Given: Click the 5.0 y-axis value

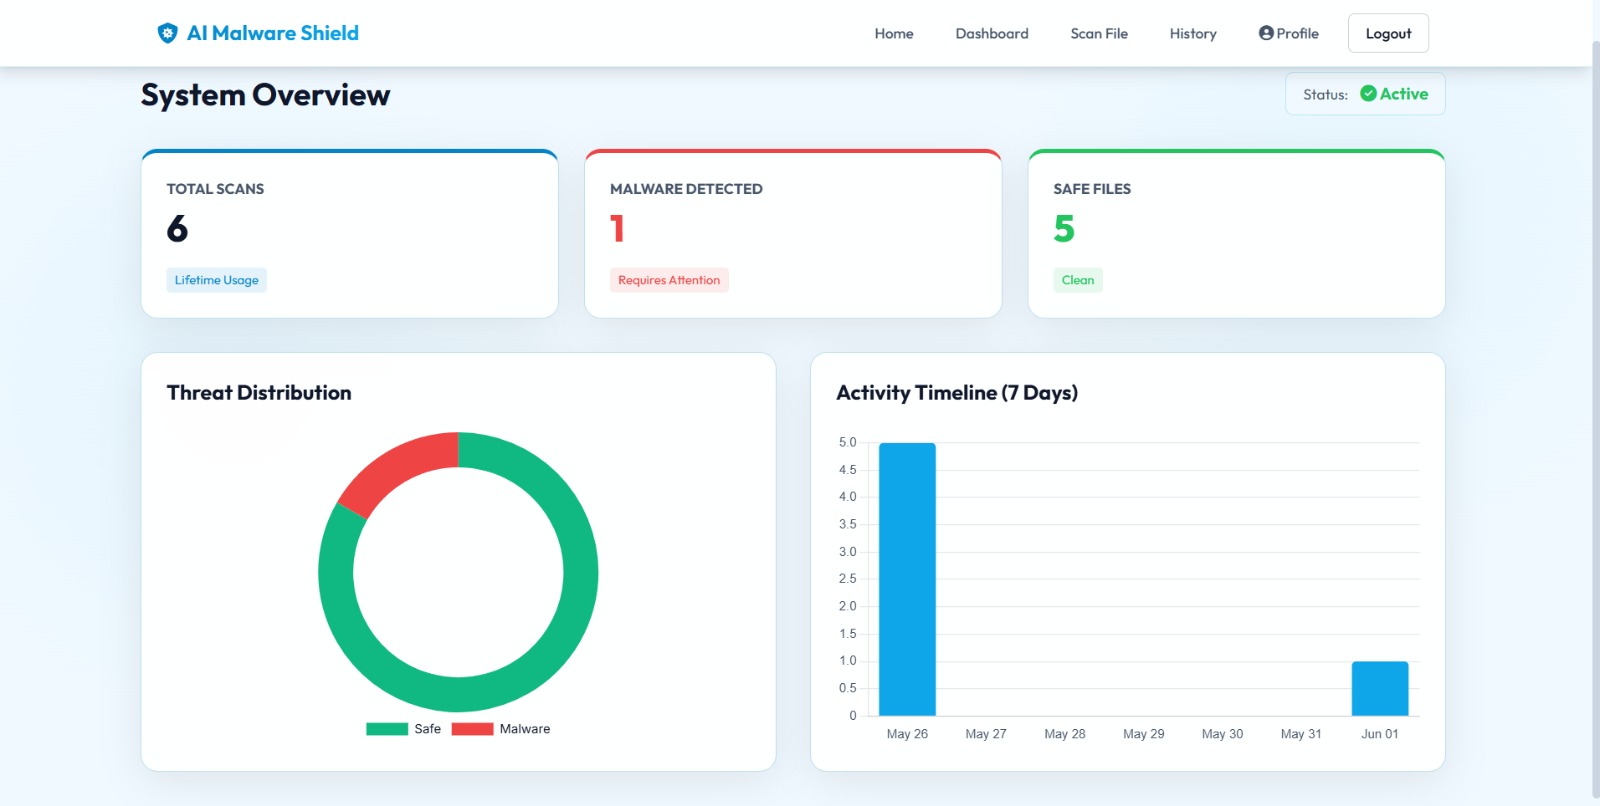Looking at the screenshot, I should (848, 442).
